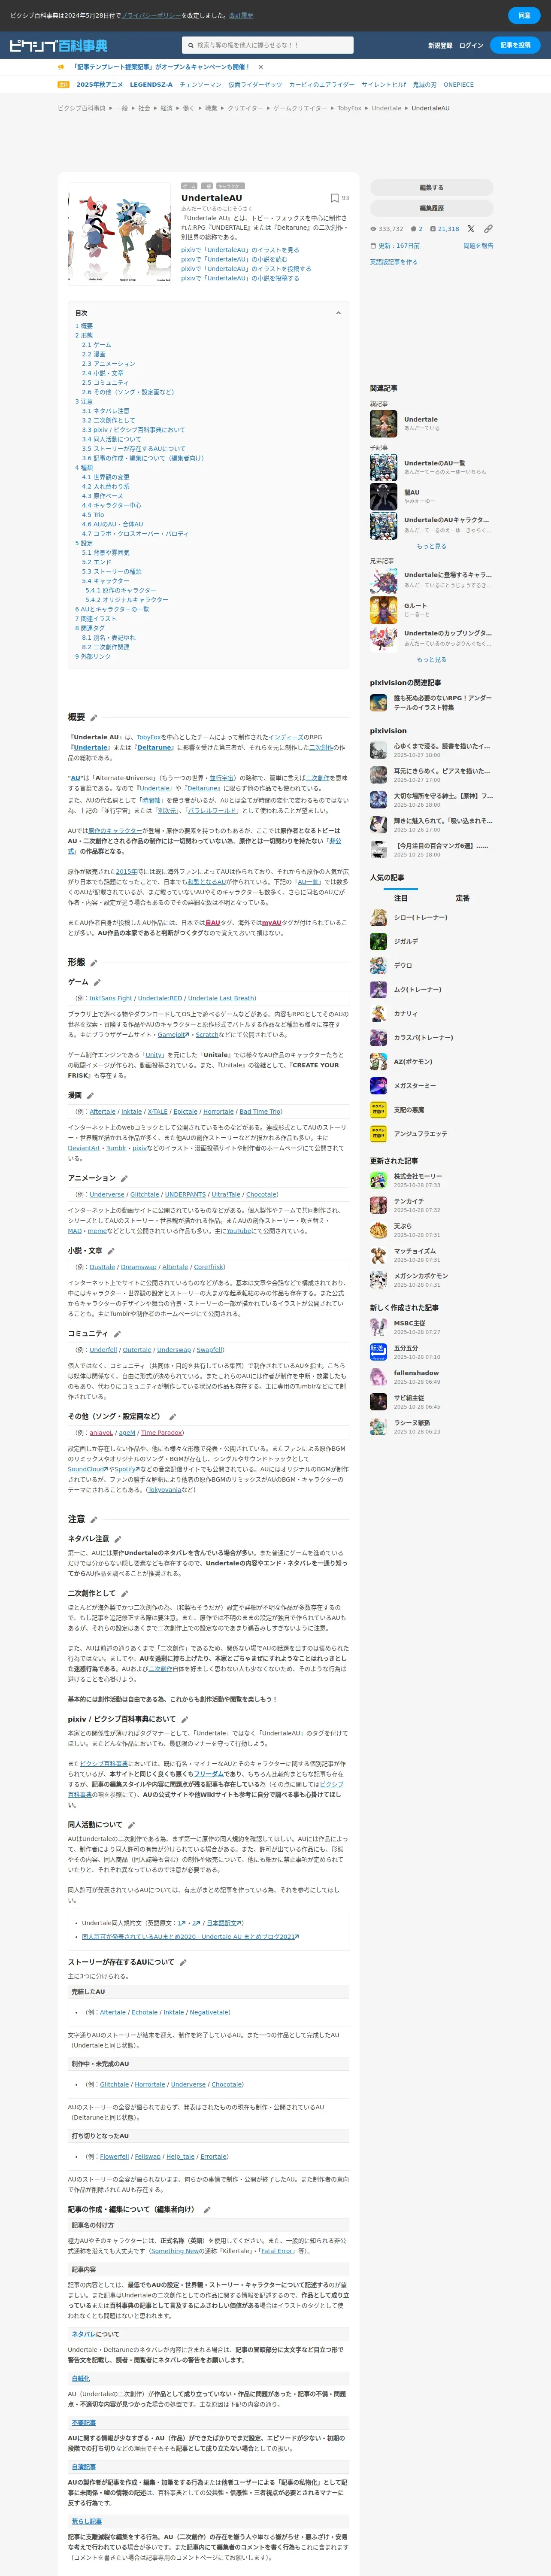Open the 問題を報告 link
The width and height of the screenshot is (551, 2576).
pyautogui.click(x=478, y=245)
